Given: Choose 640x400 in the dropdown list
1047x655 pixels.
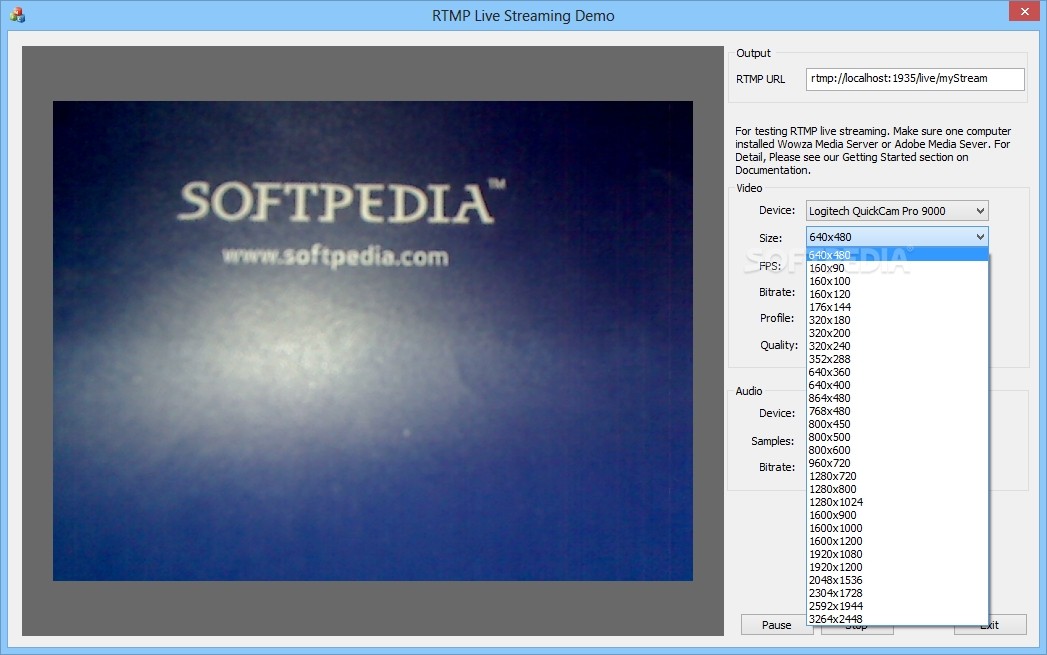Looking at the screenshot, I should 897,385.
